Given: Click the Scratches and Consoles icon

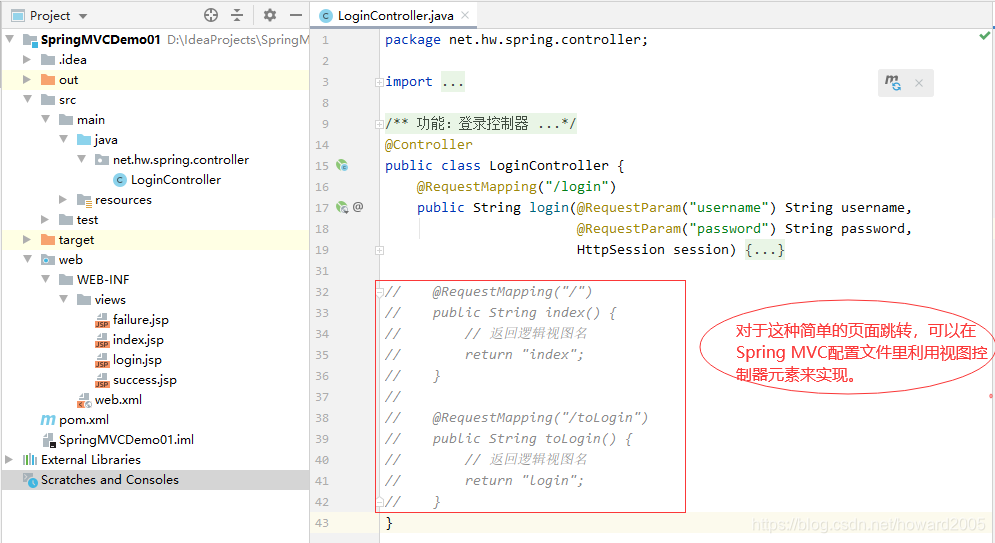Looking at the screenshot, I should pyautogui.click(x=30, y=480).
